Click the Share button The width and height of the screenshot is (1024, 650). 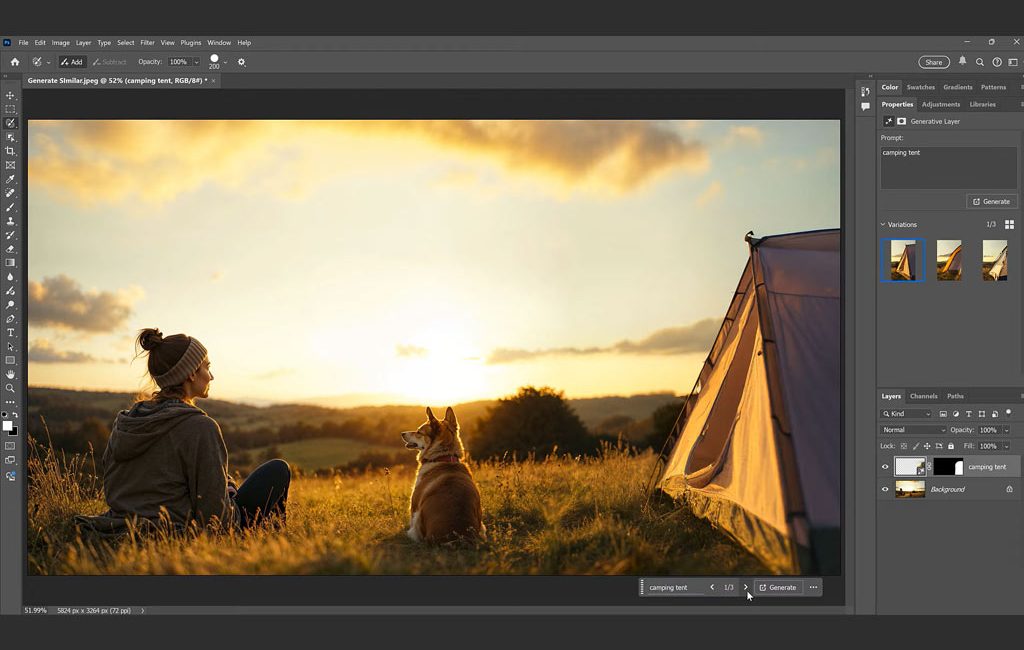click(x=933, y=62)
